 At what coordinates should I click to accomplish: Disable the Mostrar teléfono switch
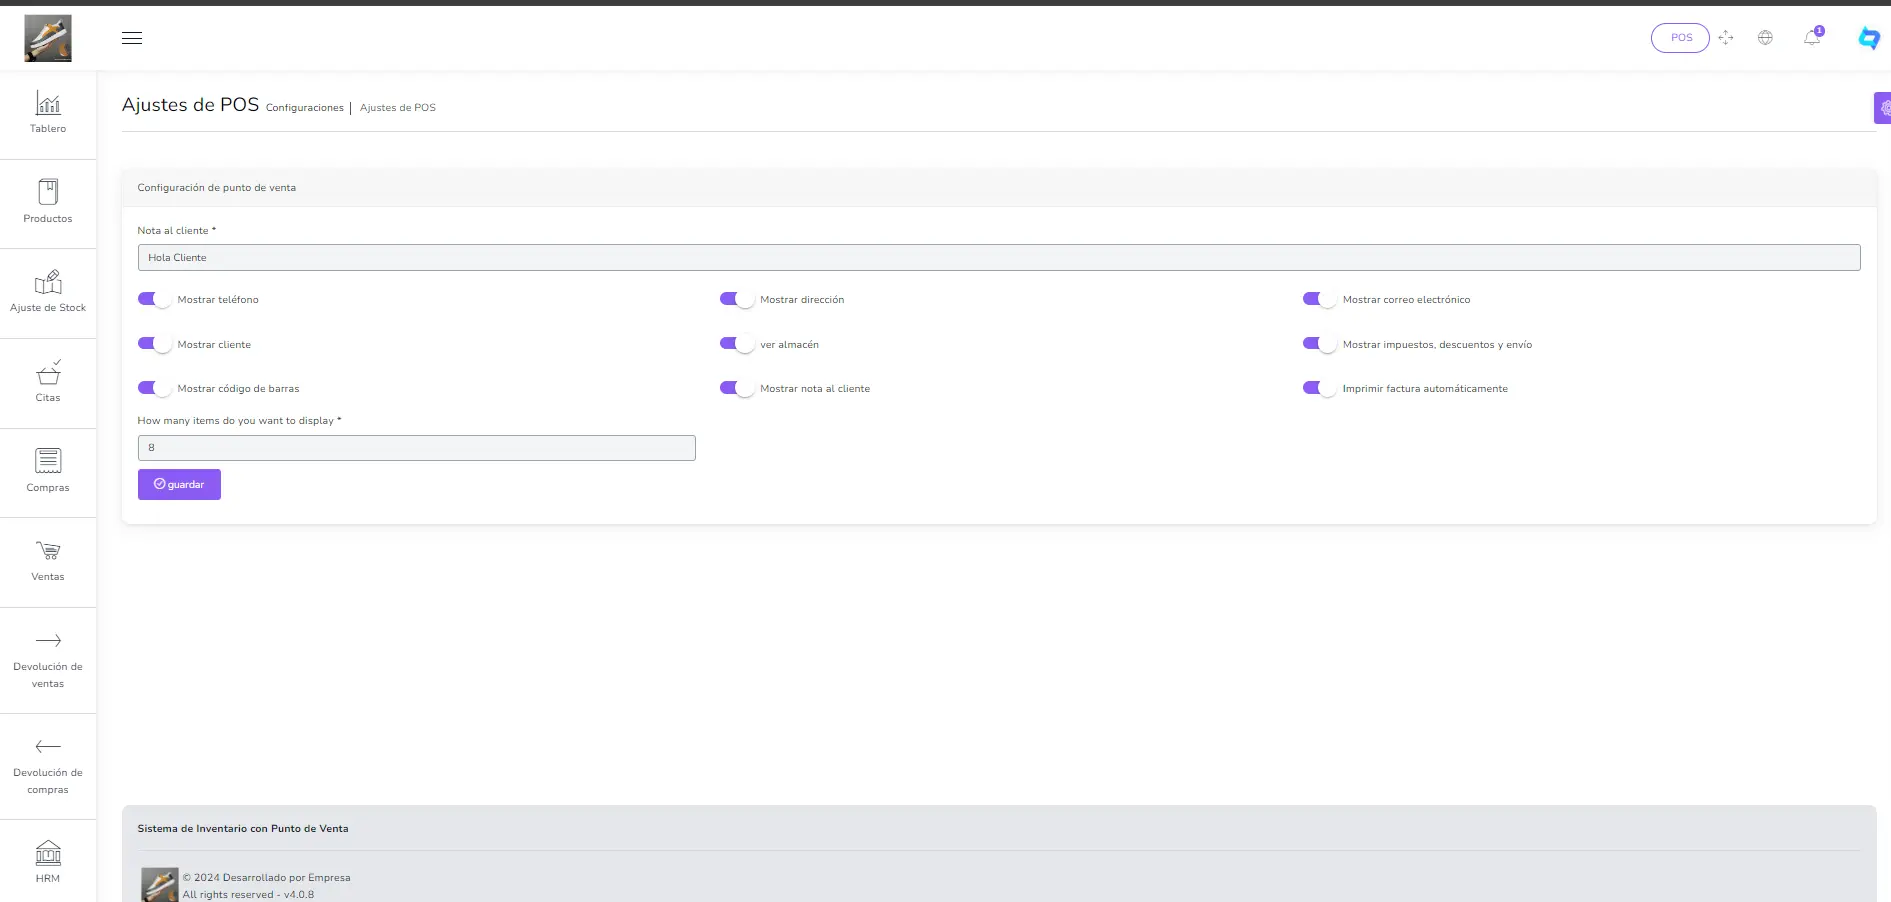(x=154, y=299)
